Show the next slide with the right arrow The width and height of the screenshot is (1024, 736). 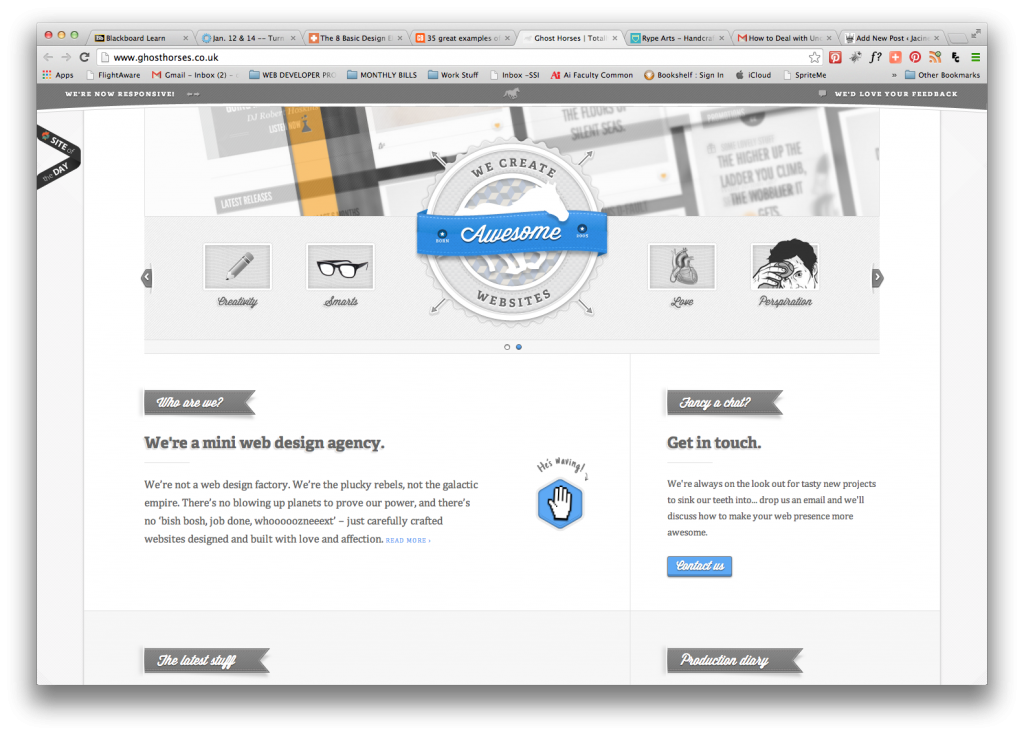(x=877, y=278)
